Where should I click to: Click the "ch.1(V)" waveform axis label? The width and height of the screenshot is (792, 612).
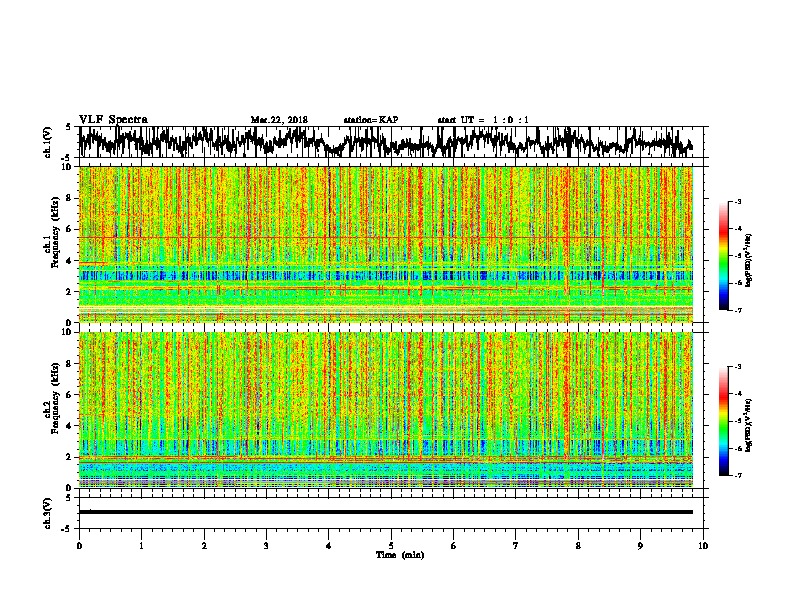click(47, 142)
